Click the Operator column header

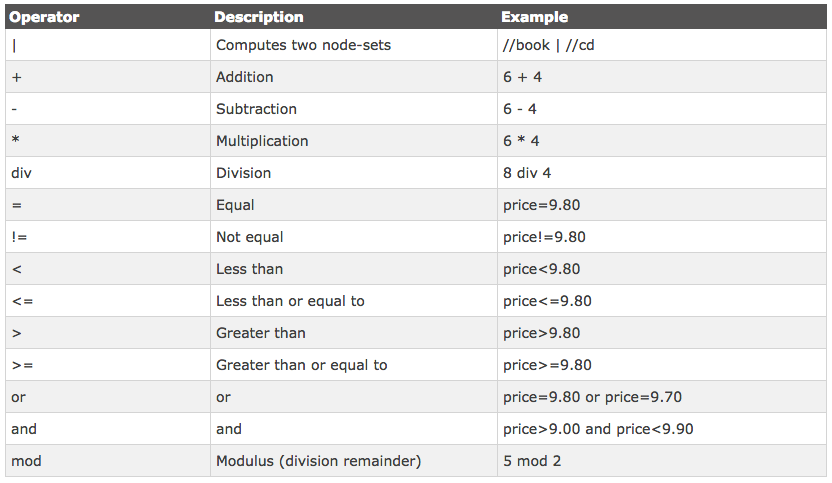coord(44,17)
